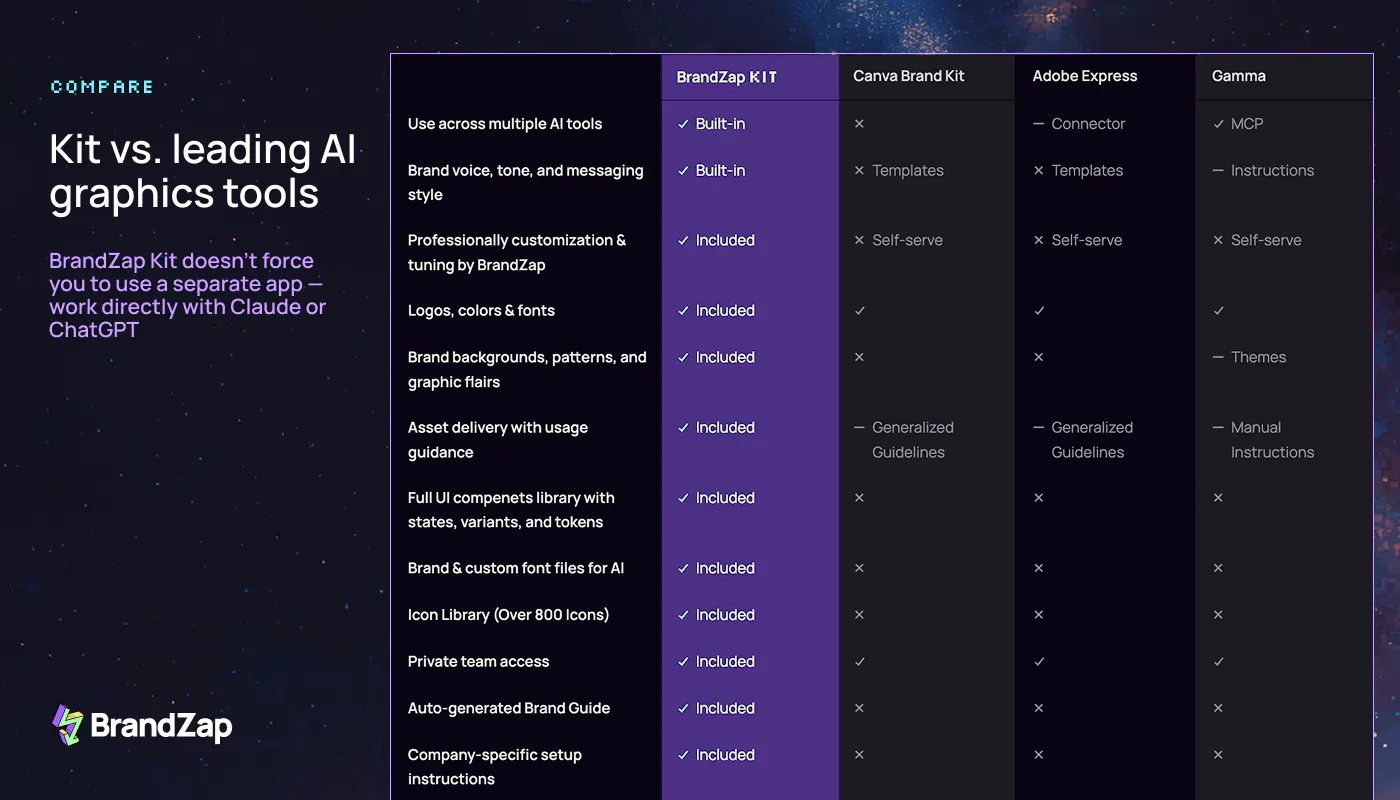Click the purple subtitle about Claude or ChatGPT
1400x800 pixels.
point(188,295)
